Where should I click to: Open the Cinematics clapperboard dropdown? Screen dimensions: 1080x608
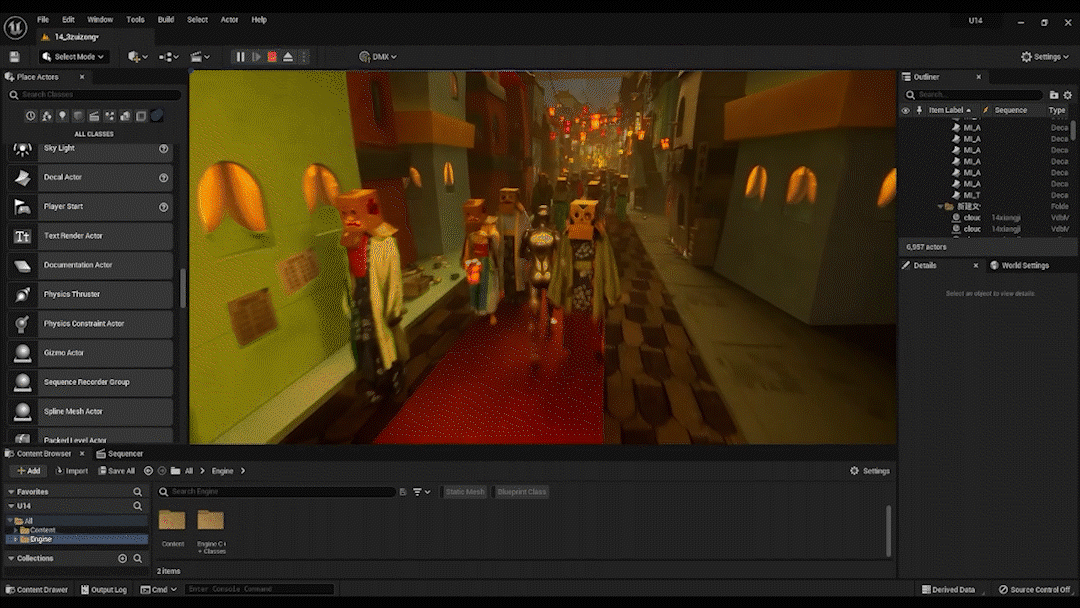pyautogui.click(x=200, y=57)
